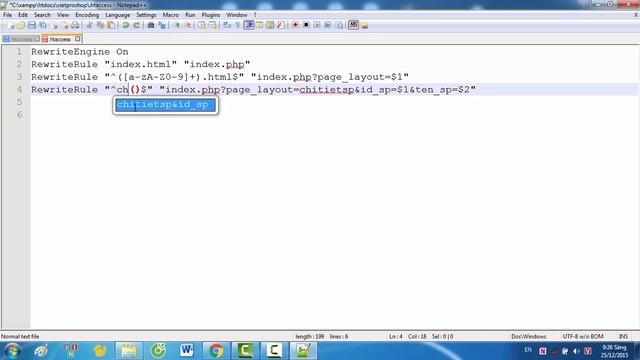Click the Dos\Windows line-ending status field

pos(529,337)
